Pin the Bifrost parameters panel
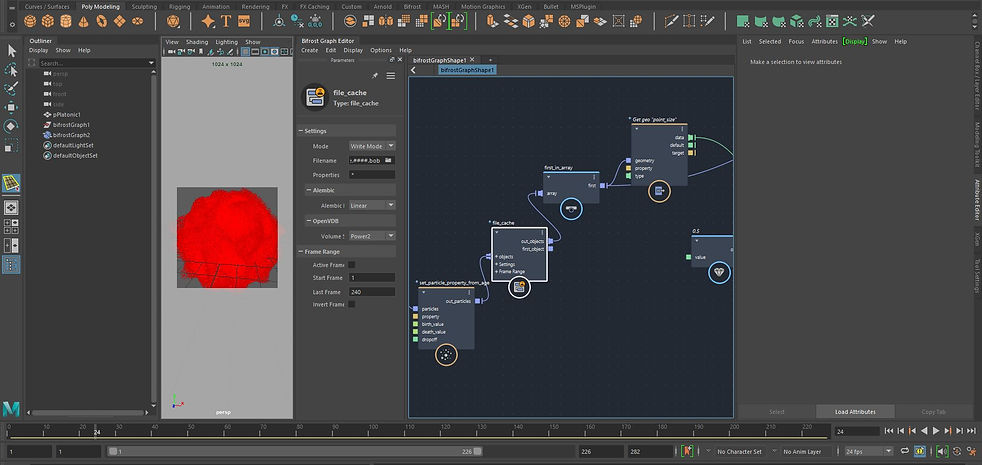This screenshot has height=465, width=982. [375, 76]
